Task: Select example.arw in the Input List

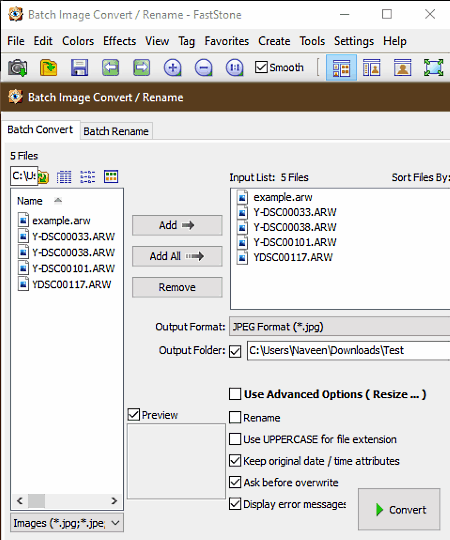Action: pyautogui.click(x=275, y=197)
